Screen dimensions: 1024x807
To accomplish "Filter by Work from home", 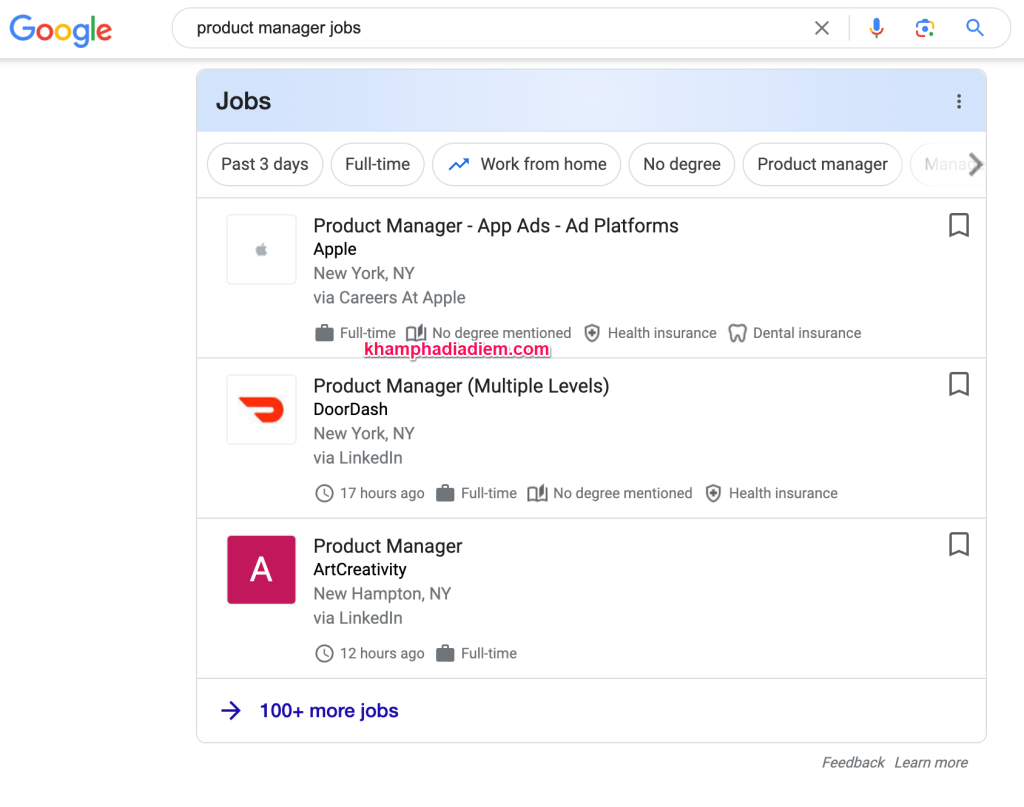I will tap(527, 164).
